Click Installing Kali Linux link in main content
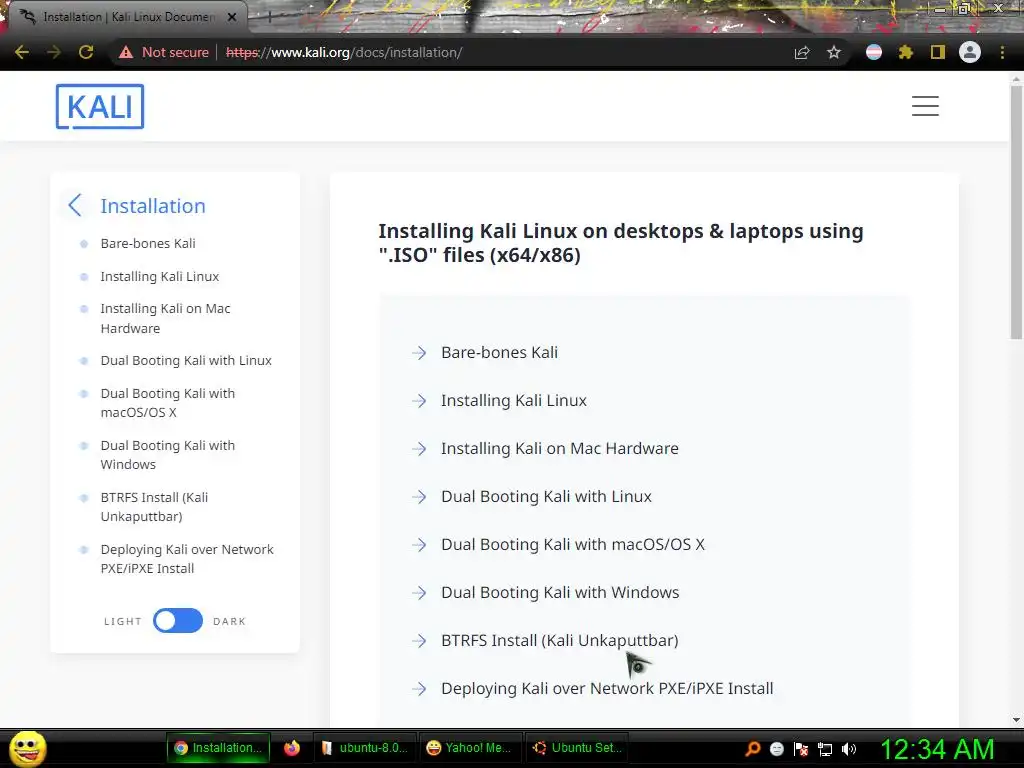The image size is (1024, 768). point(514,400)
